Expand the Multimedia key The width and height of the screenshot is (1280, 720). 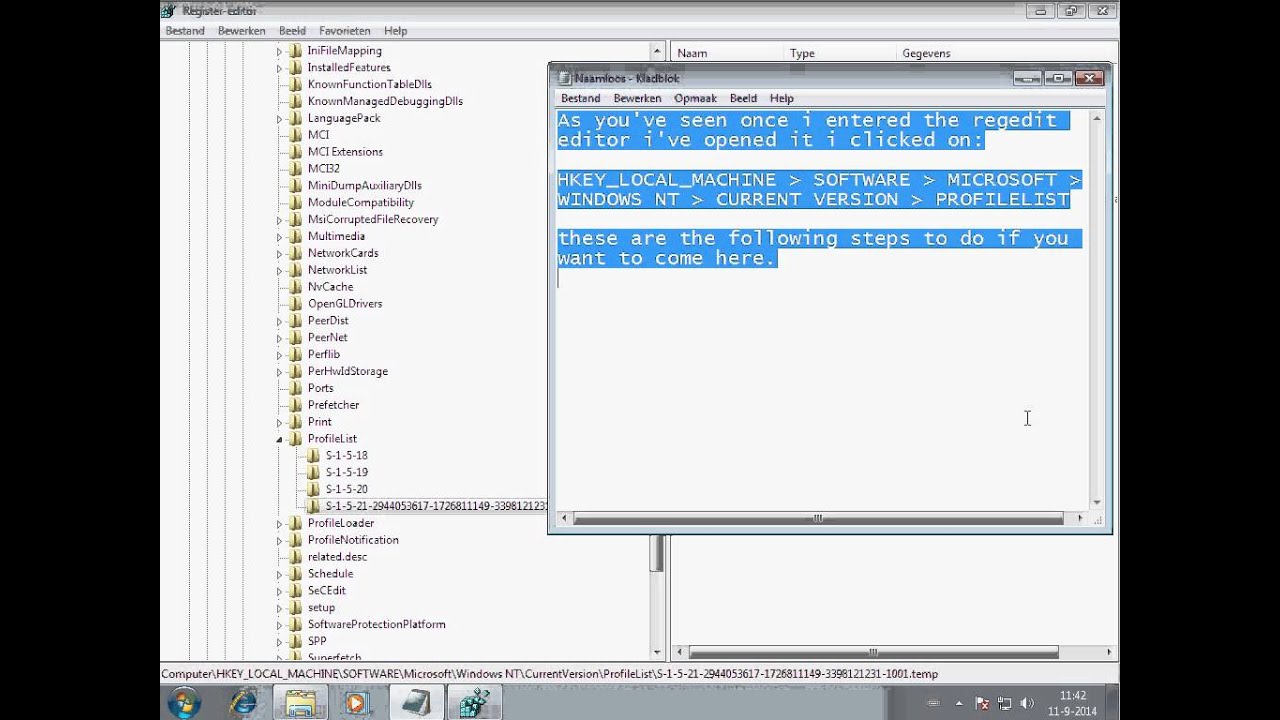[279, 237]
